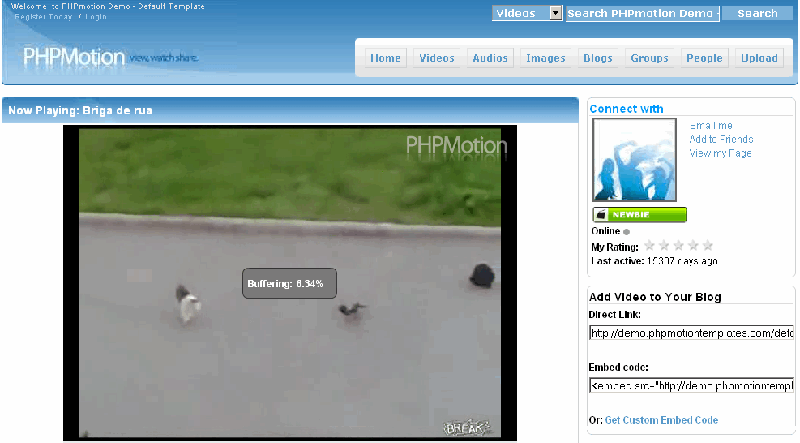The image size is (800, 443).
Task: Open the People menu item
Action: pyautogui.click(x=704, y=58)
